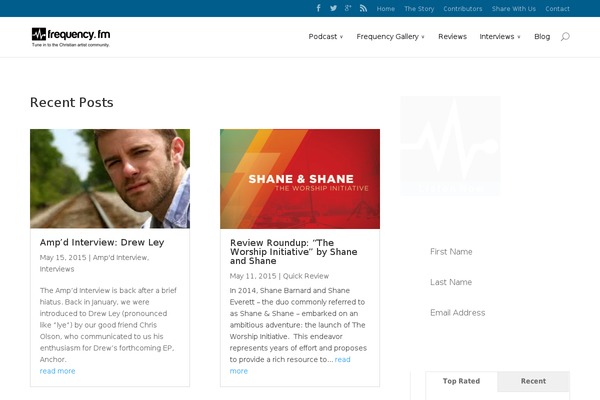Click the faded waveform sidebar image

pyautogui.click(x=450, y=146)
